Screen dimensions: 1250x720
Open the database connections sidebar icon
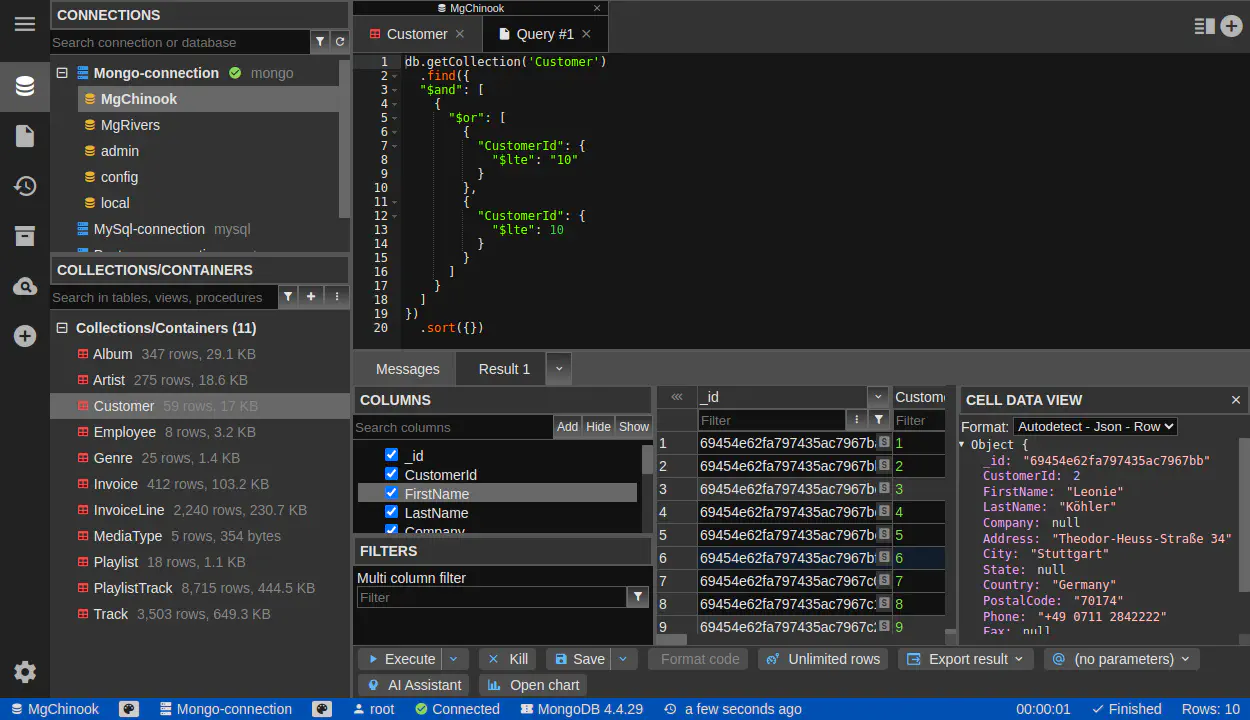click(25, 86)
